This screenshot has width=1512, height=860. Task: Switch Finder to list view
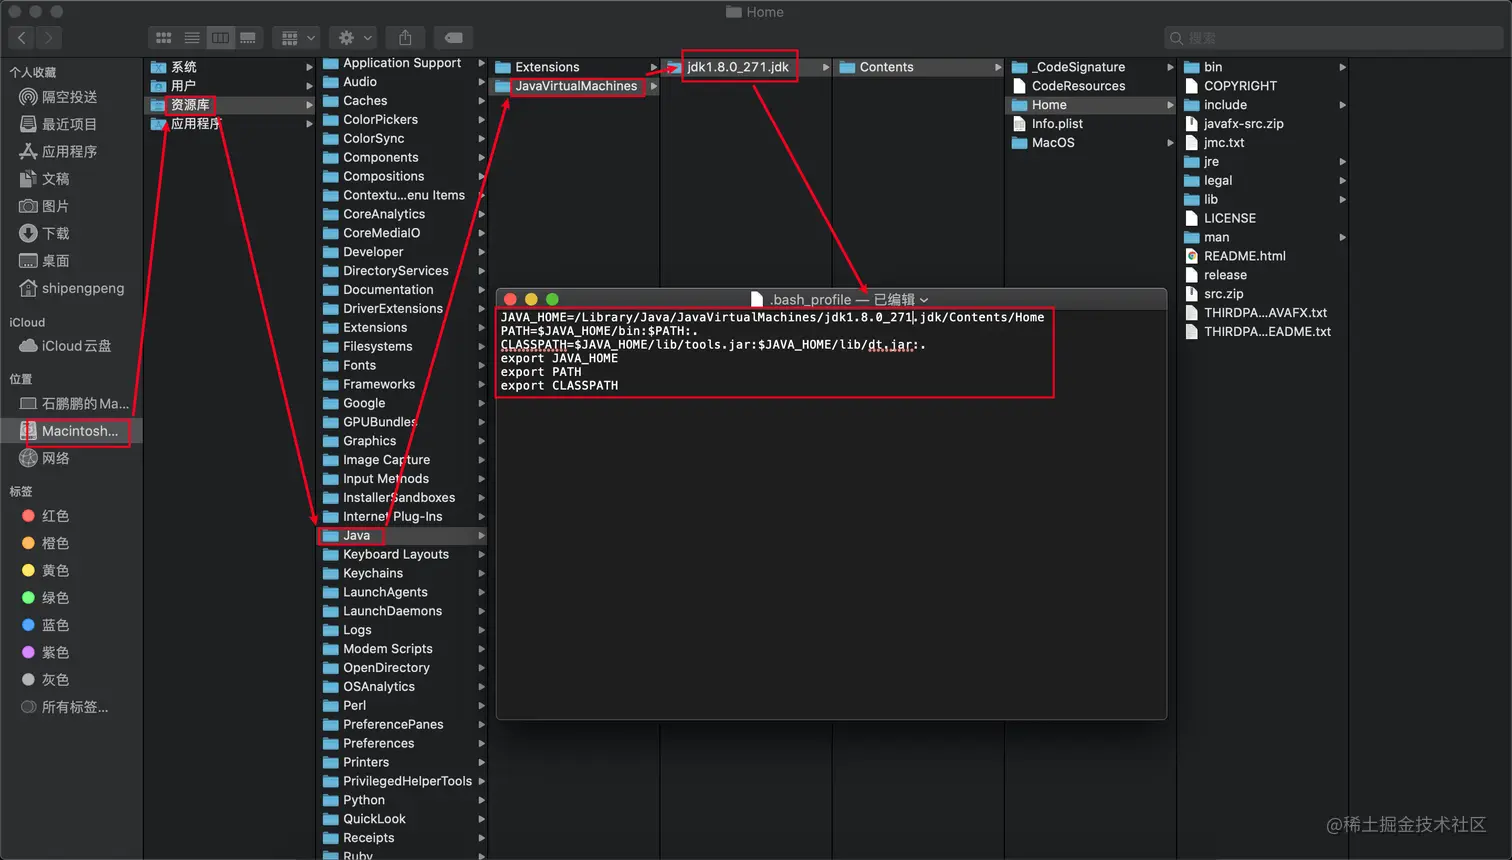[192, 38]
